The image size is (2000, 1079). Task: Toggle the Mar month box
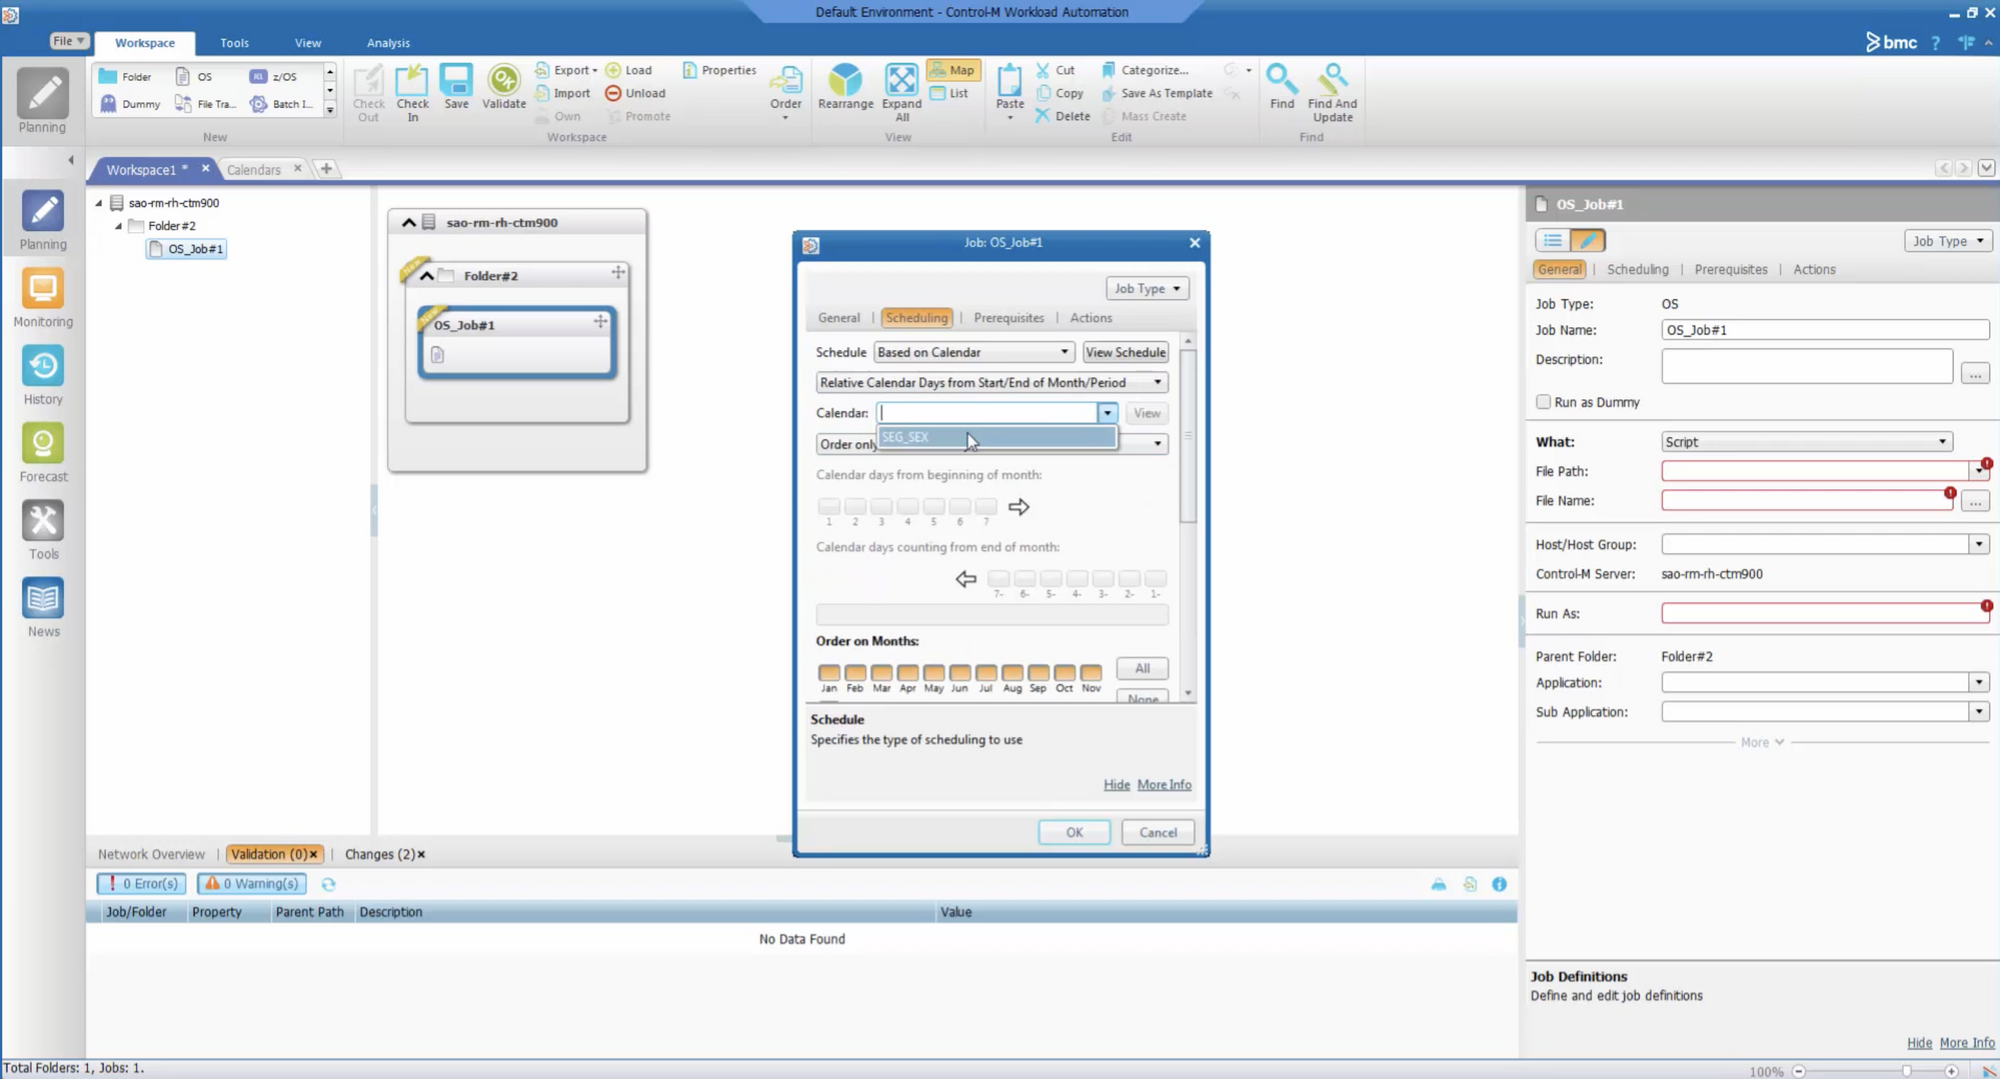[x=881, y=673]
